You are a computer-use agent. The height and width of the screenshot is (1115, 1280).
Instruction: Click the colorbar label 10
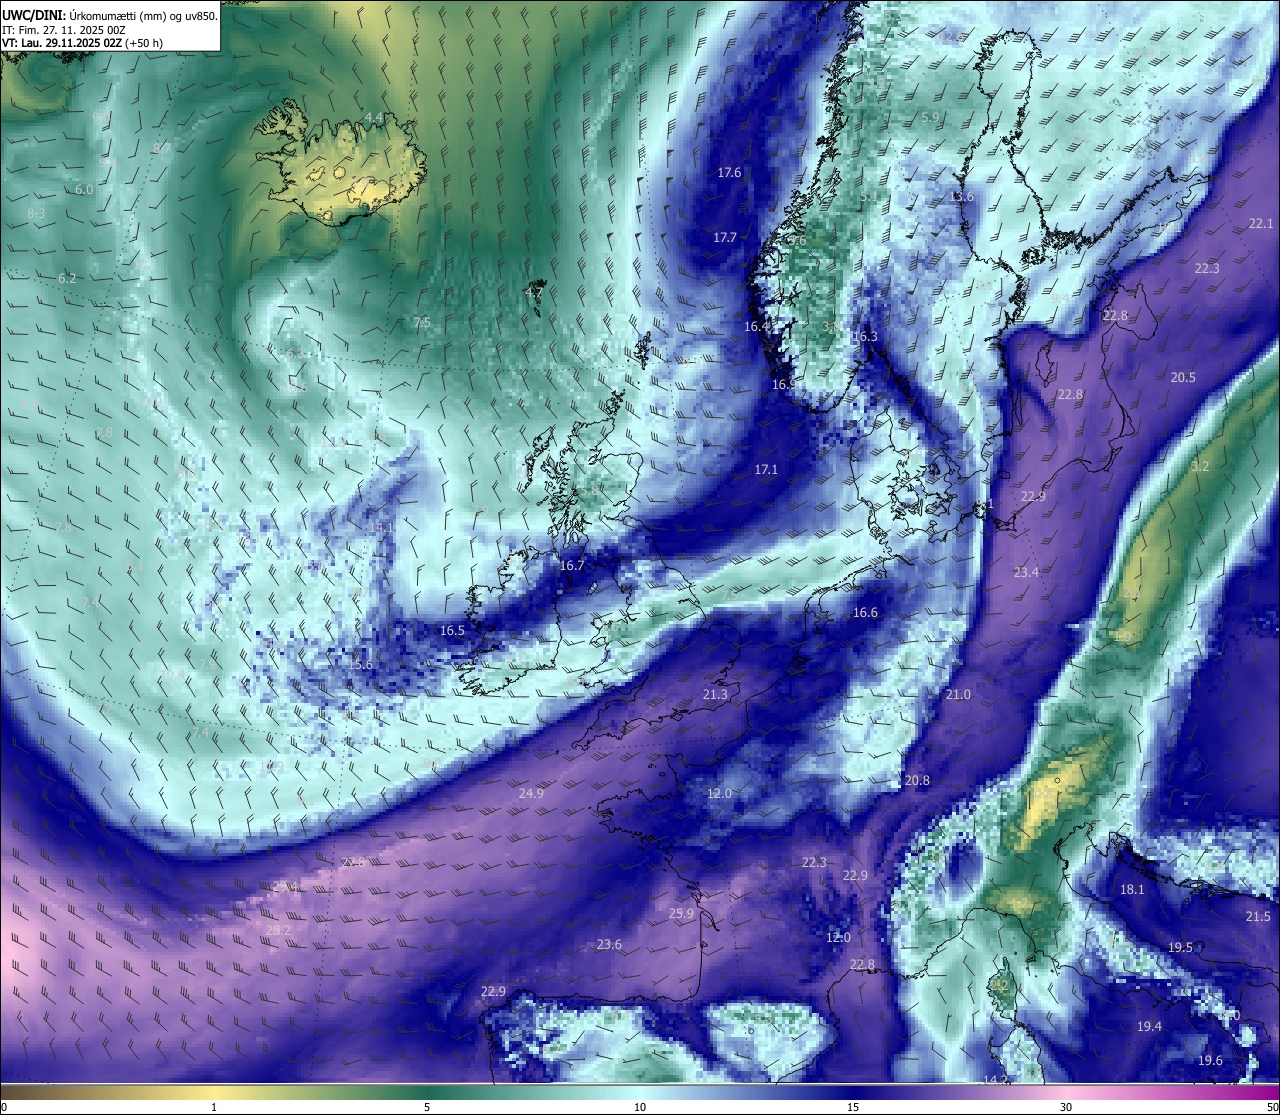[640, 1107]
